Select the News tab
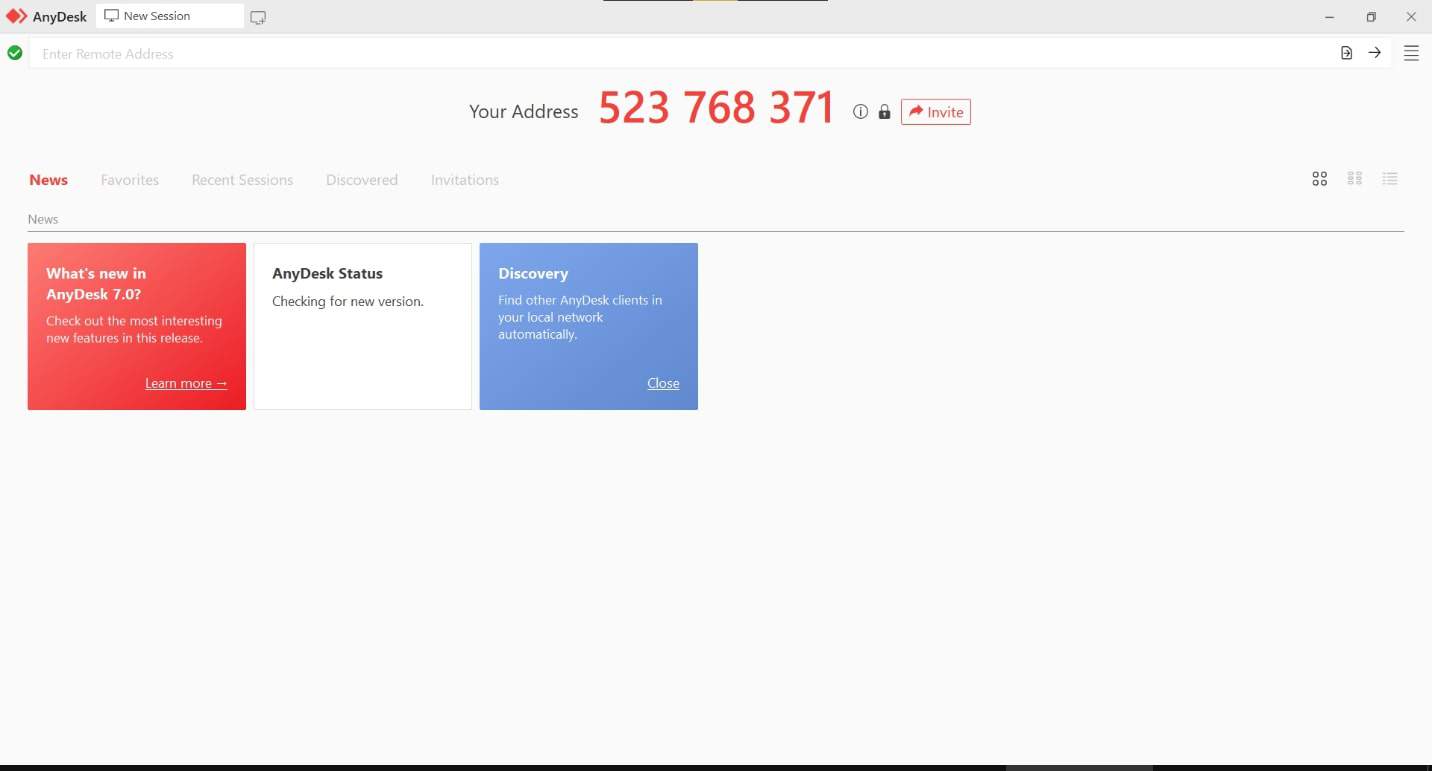1432x771 pixels. click(x=48, y=180)
